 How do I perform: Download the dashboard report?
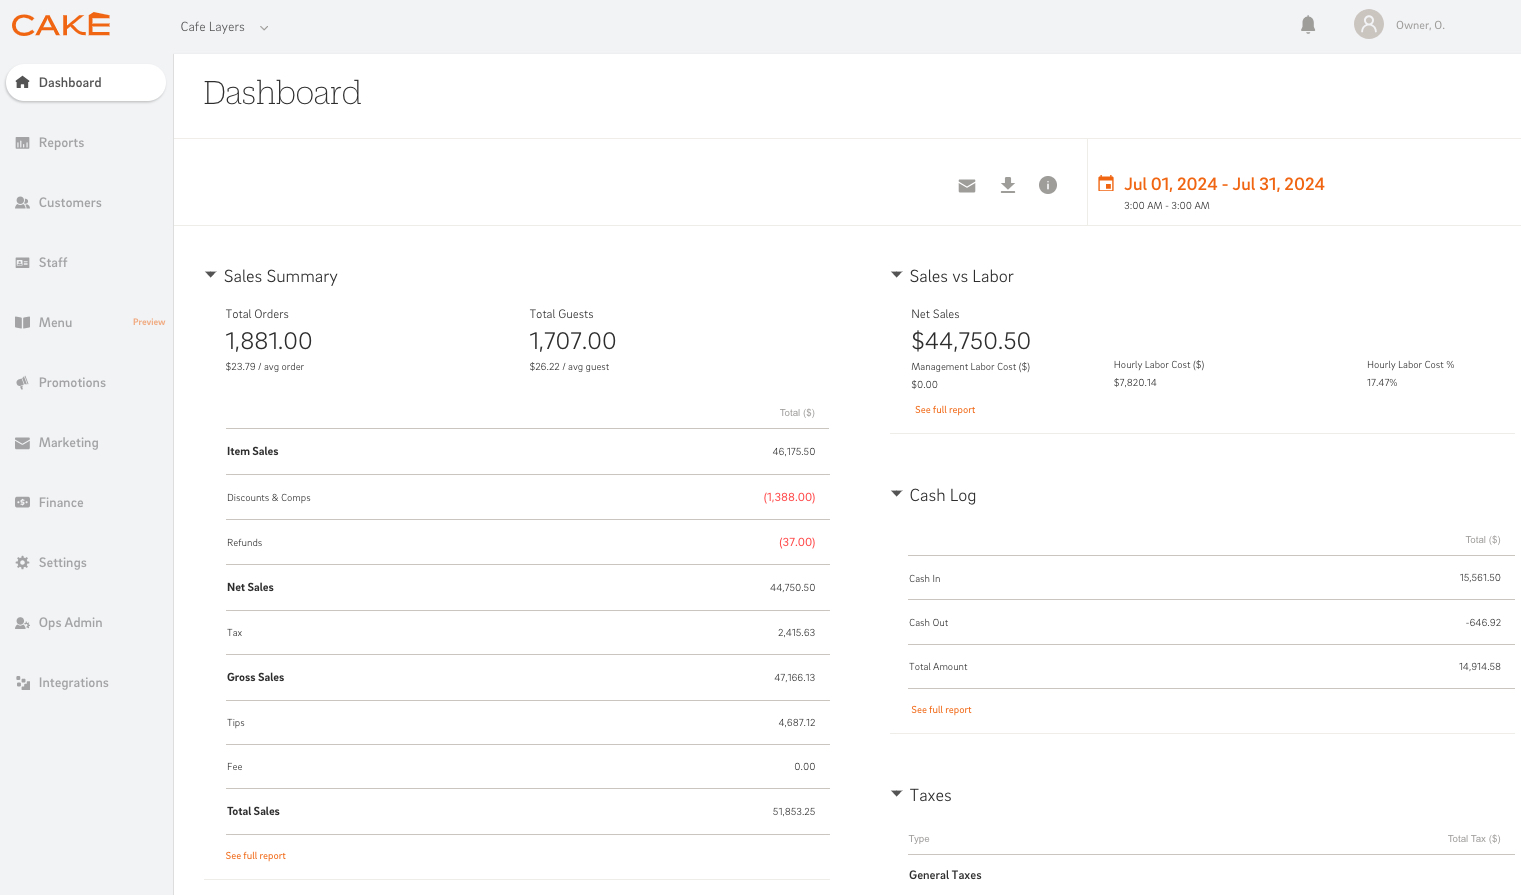(1008, 185)
